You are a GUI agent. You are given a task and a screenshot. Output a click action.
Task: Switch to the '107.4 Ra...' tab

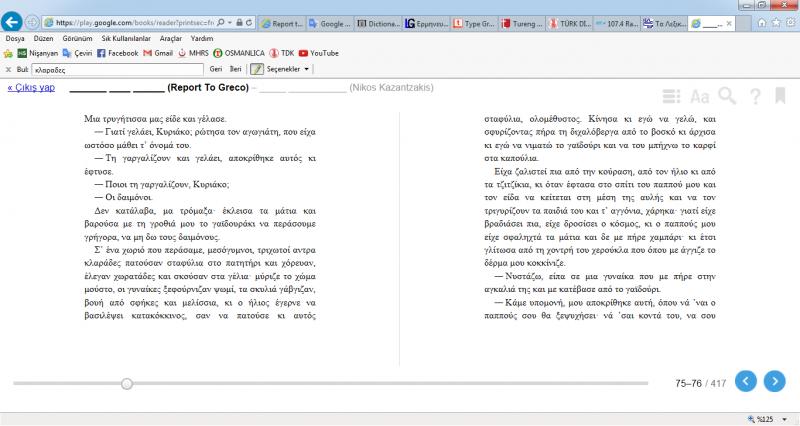coord(618,23)
